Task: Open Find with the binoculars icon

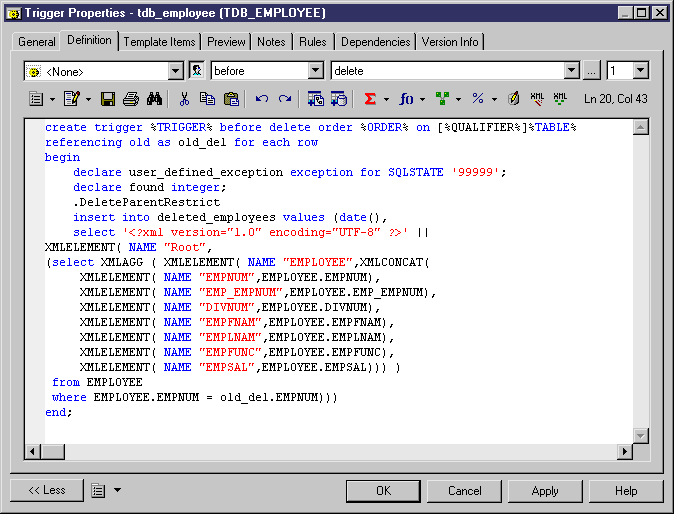Action: pos(154,99)
